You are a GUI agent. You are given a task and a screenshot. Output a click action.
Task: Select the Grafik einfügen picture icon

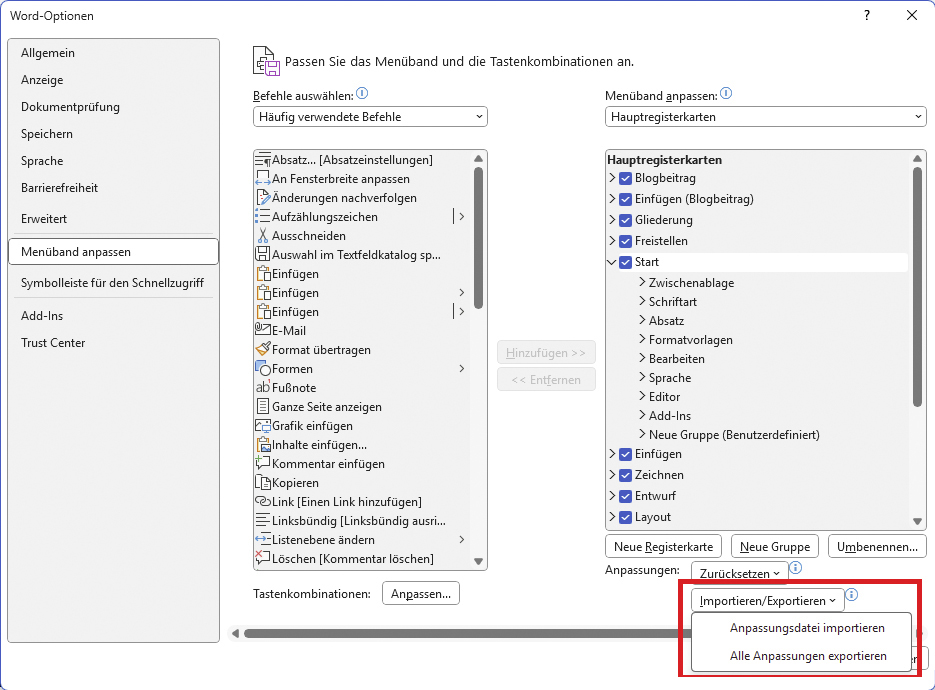(x=262, y=426)
